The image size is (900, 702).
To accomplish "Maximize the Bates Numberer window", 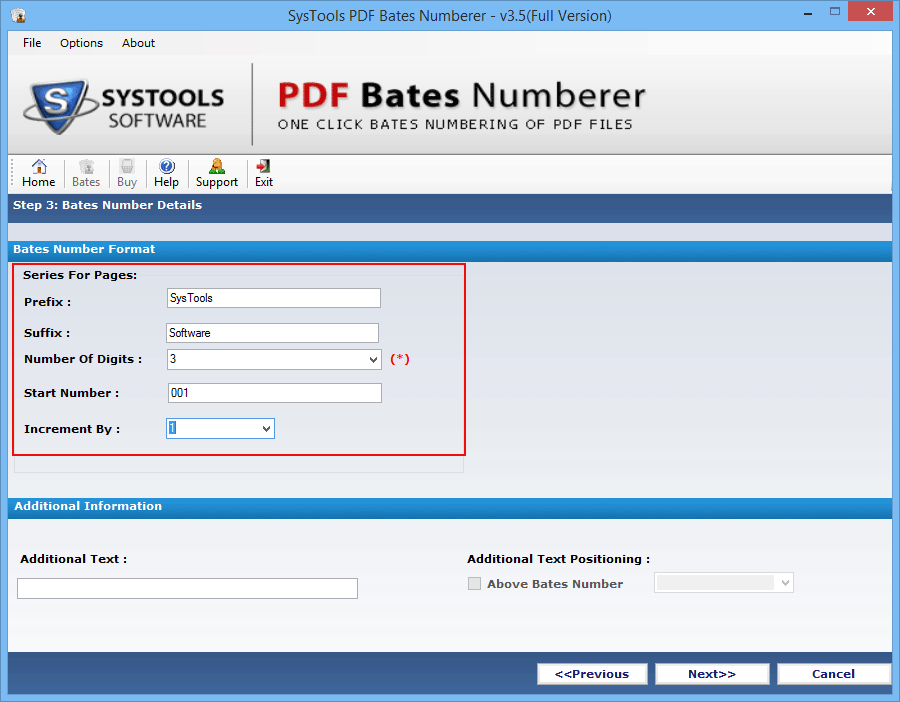I will tap(835, 11).
